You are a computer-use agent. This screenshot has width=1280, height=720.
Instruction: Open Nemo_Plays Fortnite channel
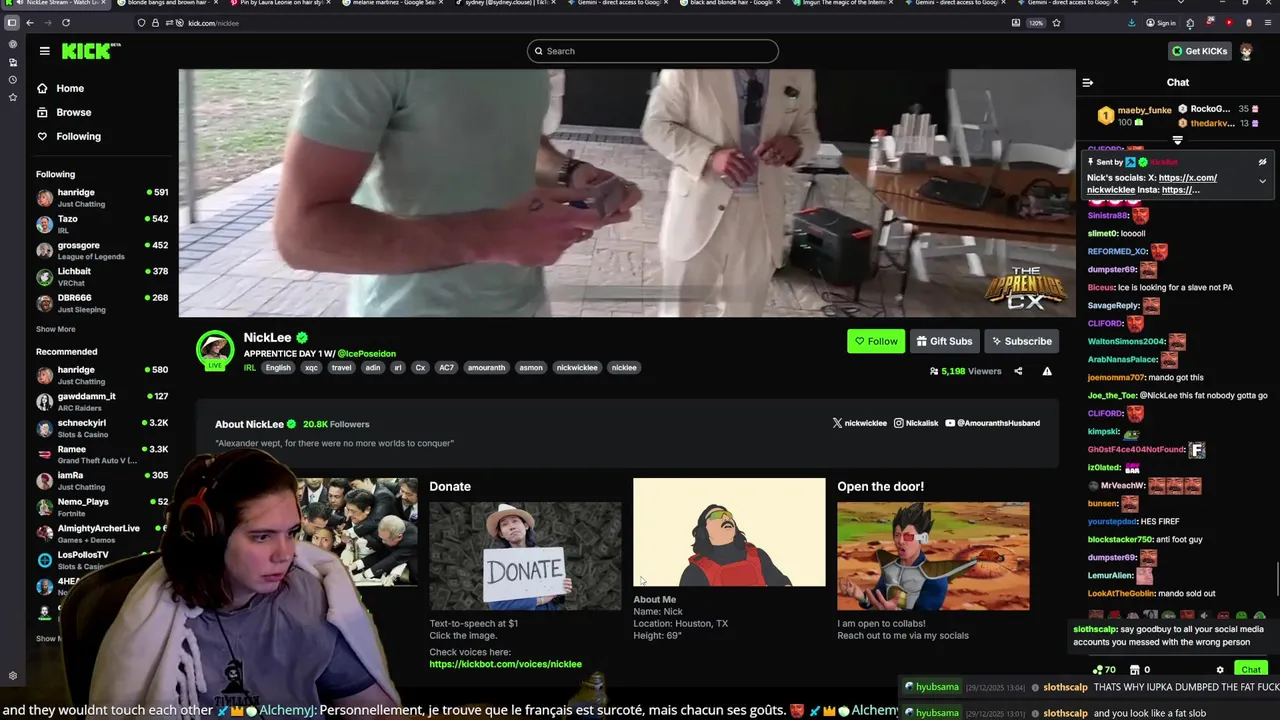tap(102, 507)
